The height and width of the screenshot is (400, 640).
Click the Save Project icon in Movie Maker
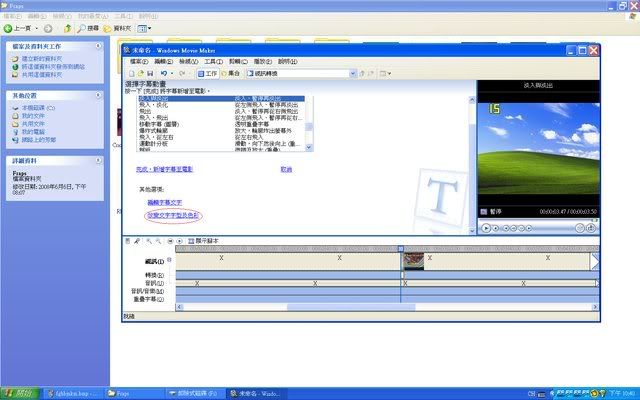coord(149,73)
